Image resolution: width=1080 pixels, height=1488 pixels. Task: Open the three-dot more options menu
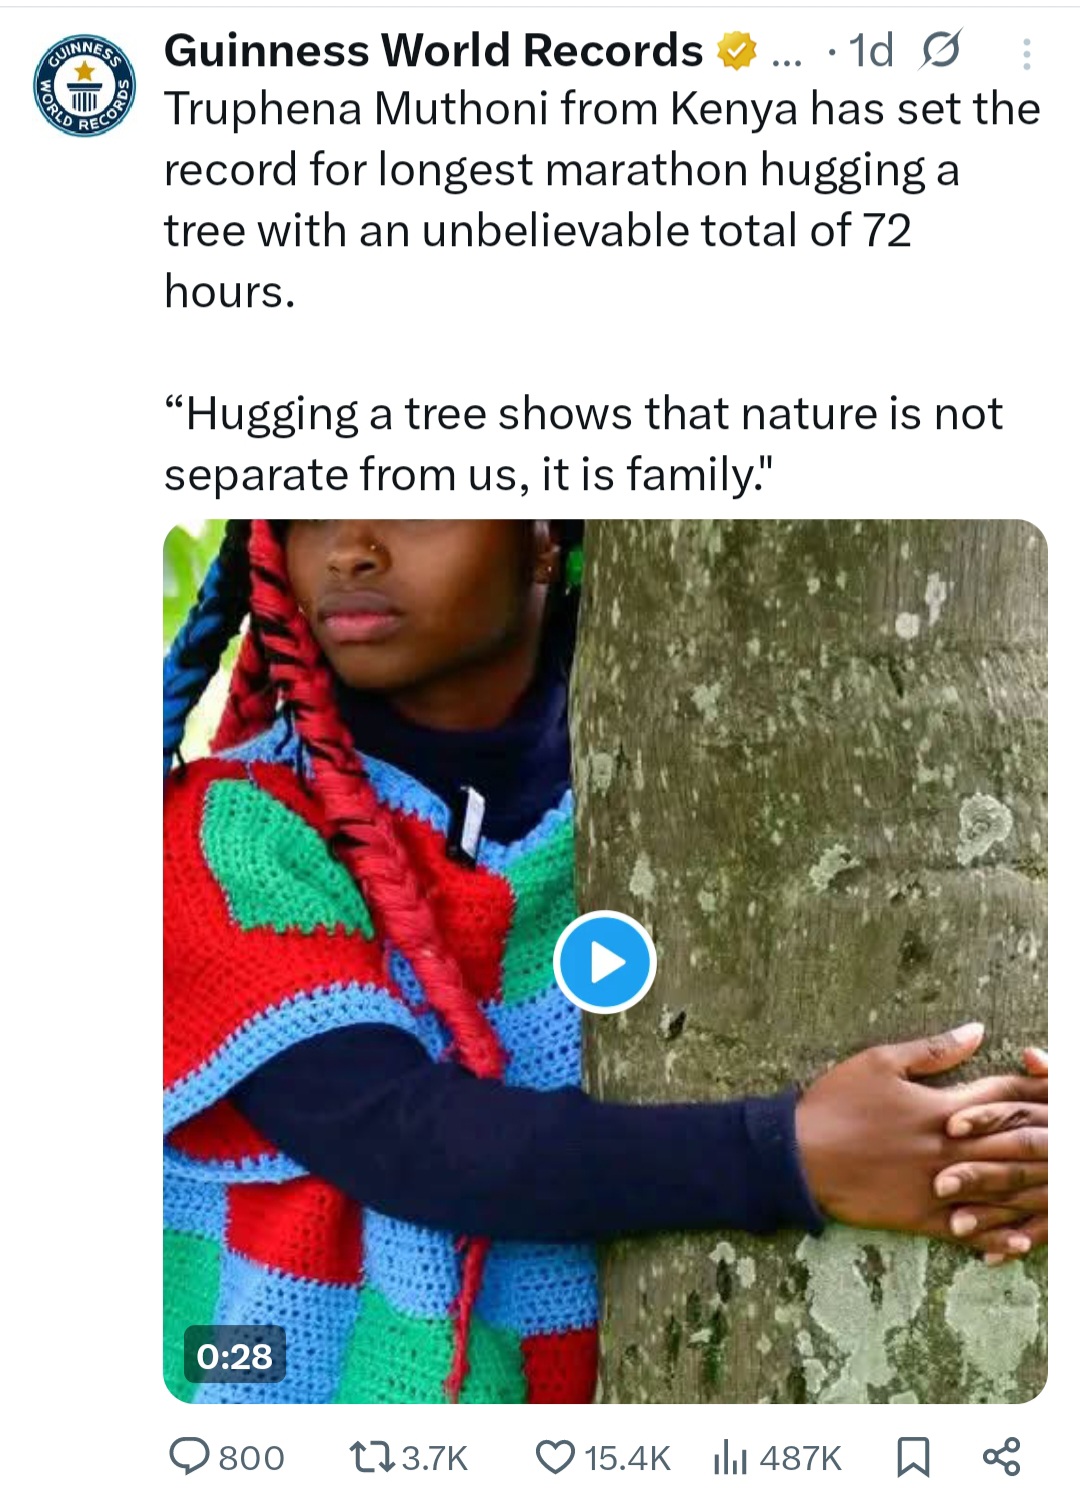tap(1026, 54)
